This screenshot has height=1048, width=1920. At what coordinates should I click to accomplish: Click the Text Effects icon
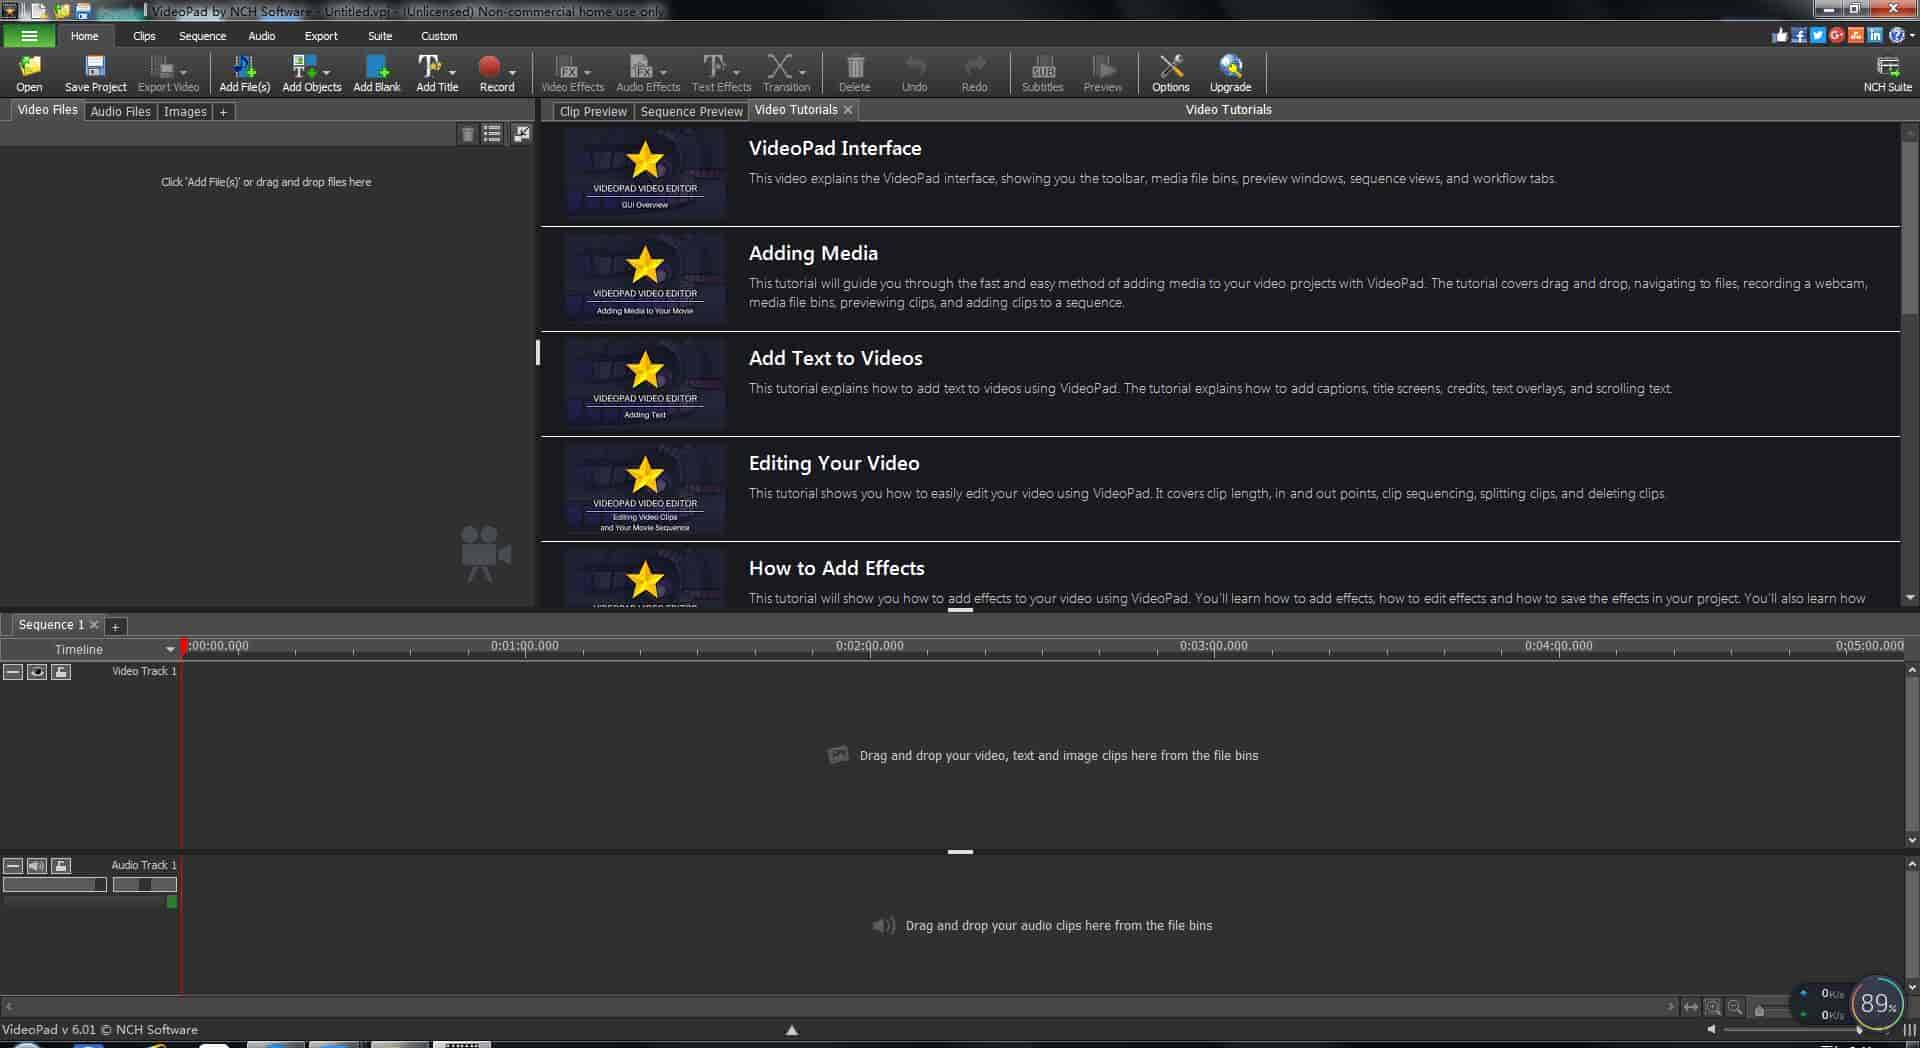(716, 70)
